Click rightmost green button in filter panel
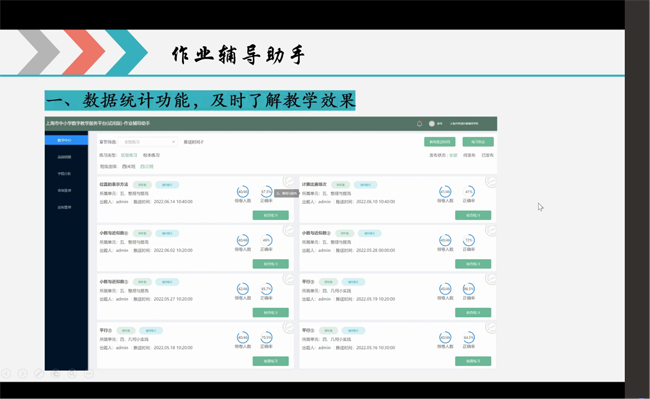The image size is (650, 399). tap(478, 142)
